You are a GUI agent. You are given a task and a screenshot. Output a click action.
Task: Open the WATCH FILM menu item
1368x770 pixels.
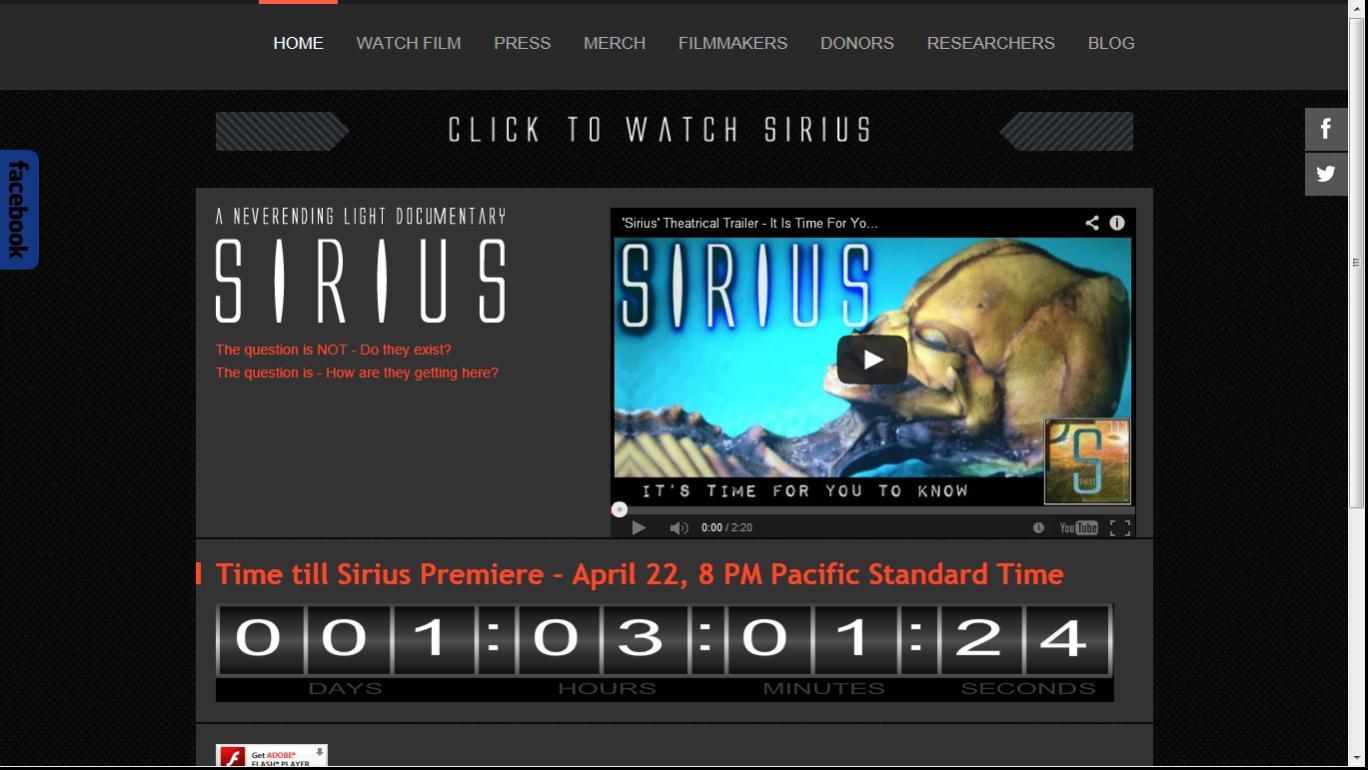[408, 43]
